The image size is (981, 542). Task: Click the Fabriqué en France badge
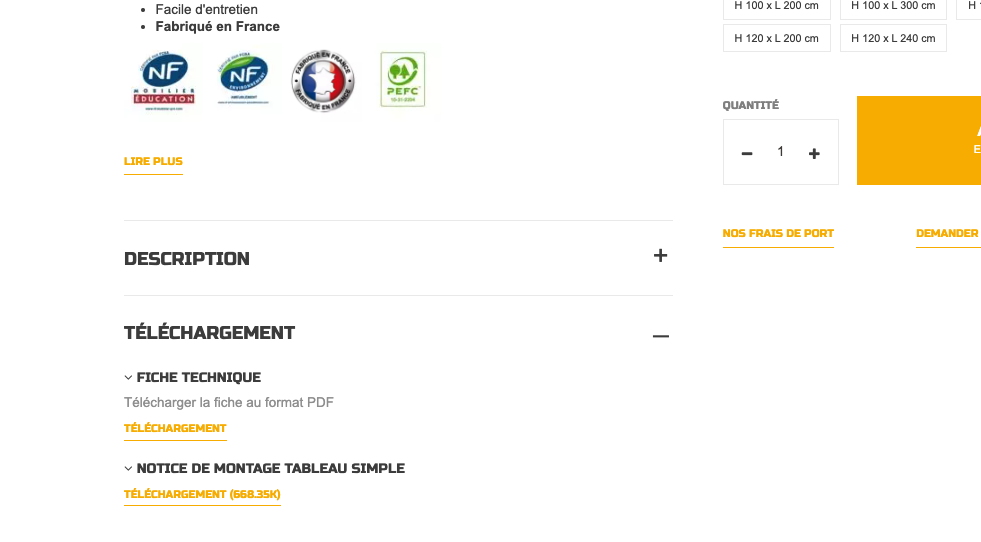322,81
